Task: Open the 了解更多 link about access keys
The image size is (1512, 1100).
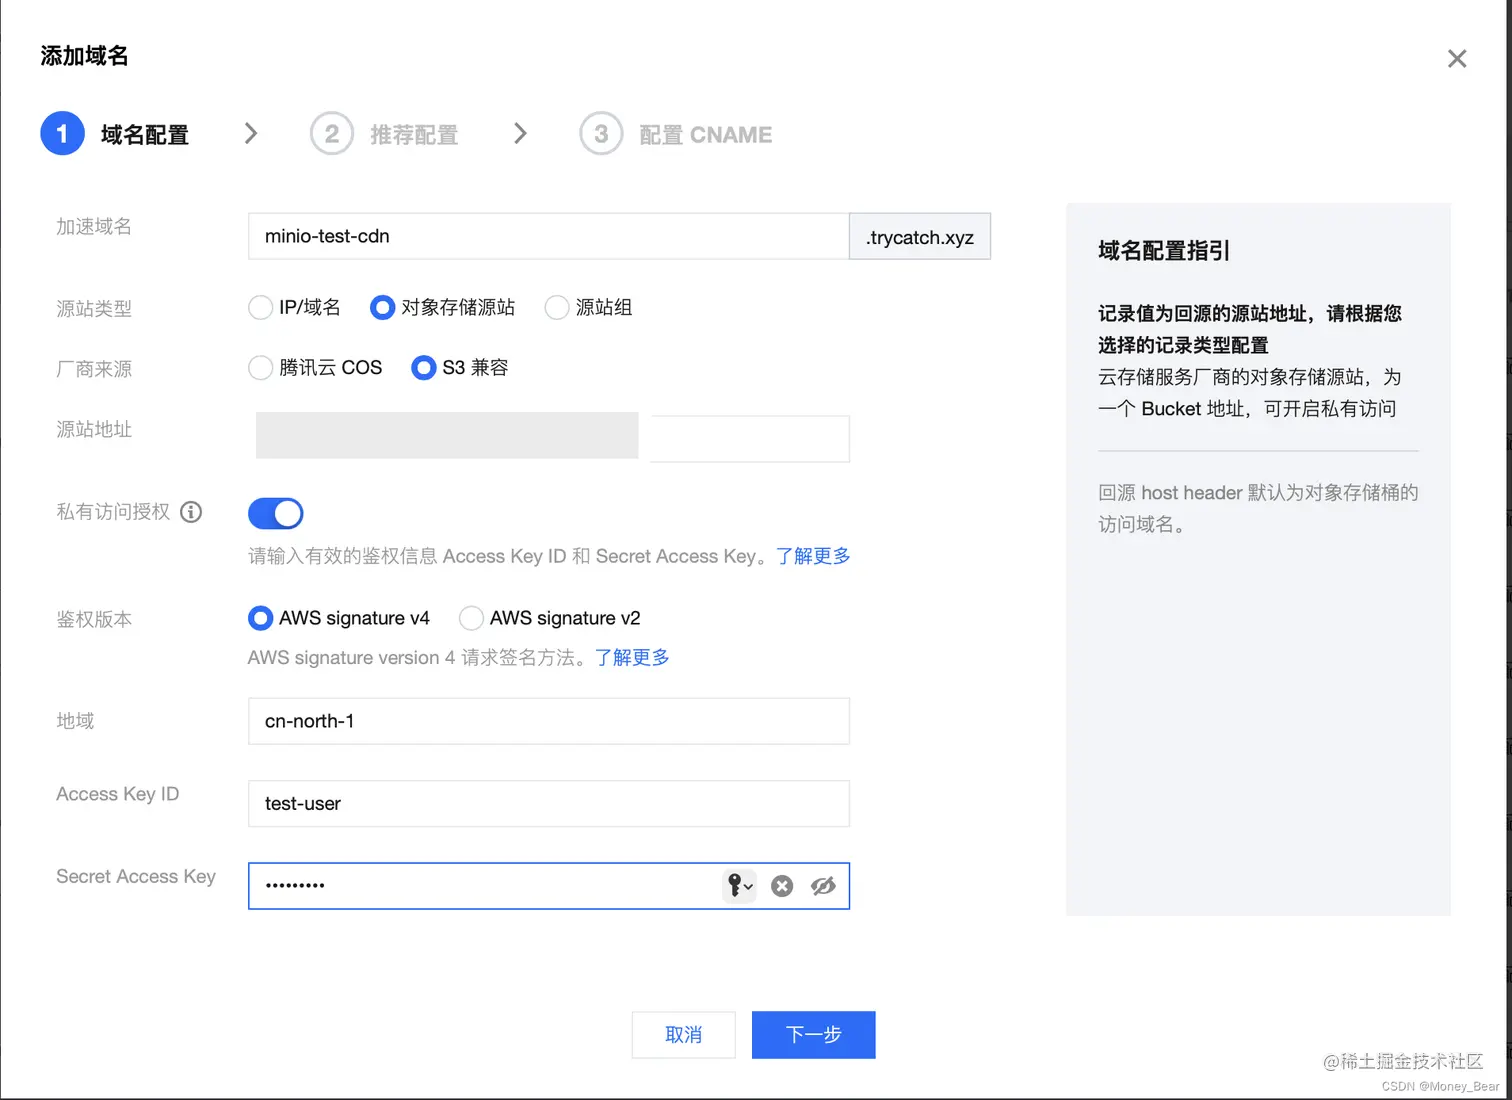Action: click(812, 556)
